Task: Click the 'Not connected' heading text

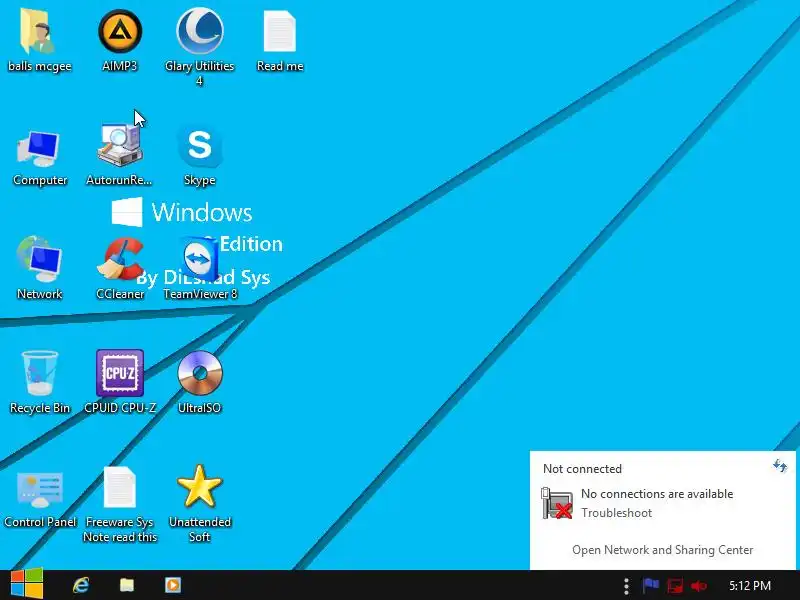Action: (582, 469)
